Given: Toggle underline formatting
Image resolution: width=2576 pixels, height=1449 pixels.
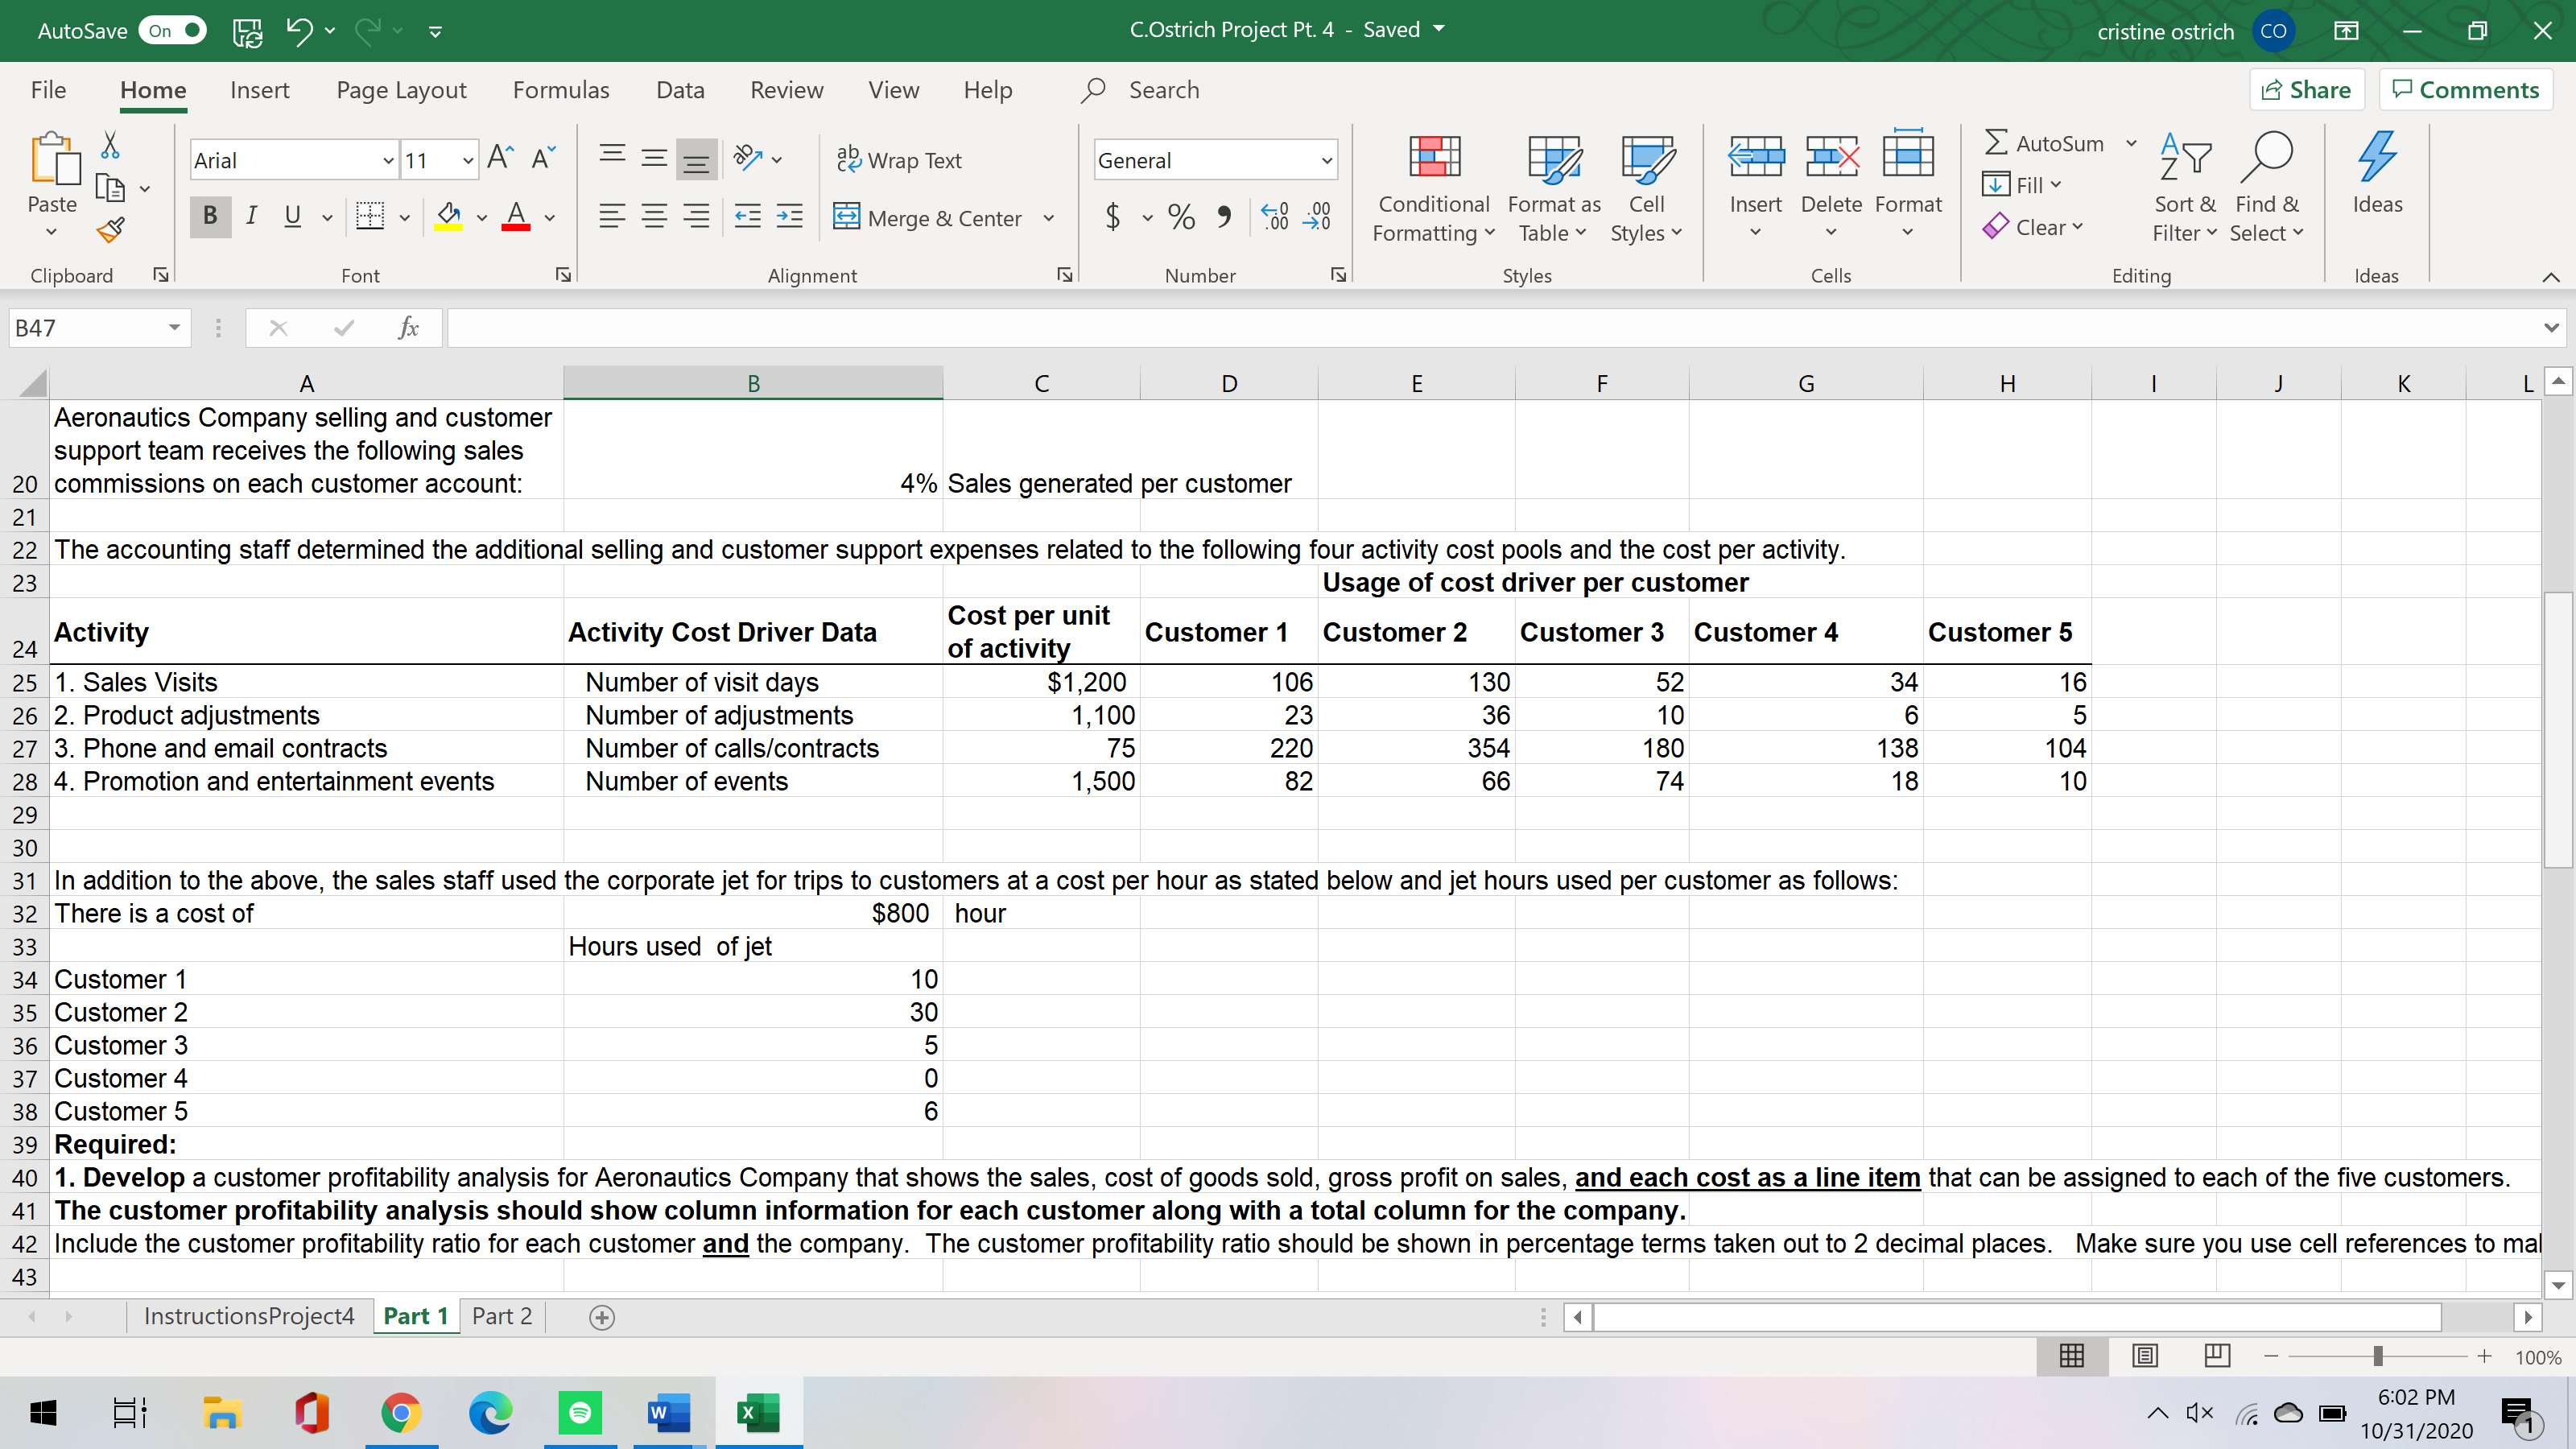Looking at the screenshot, I should pos(292,216).
